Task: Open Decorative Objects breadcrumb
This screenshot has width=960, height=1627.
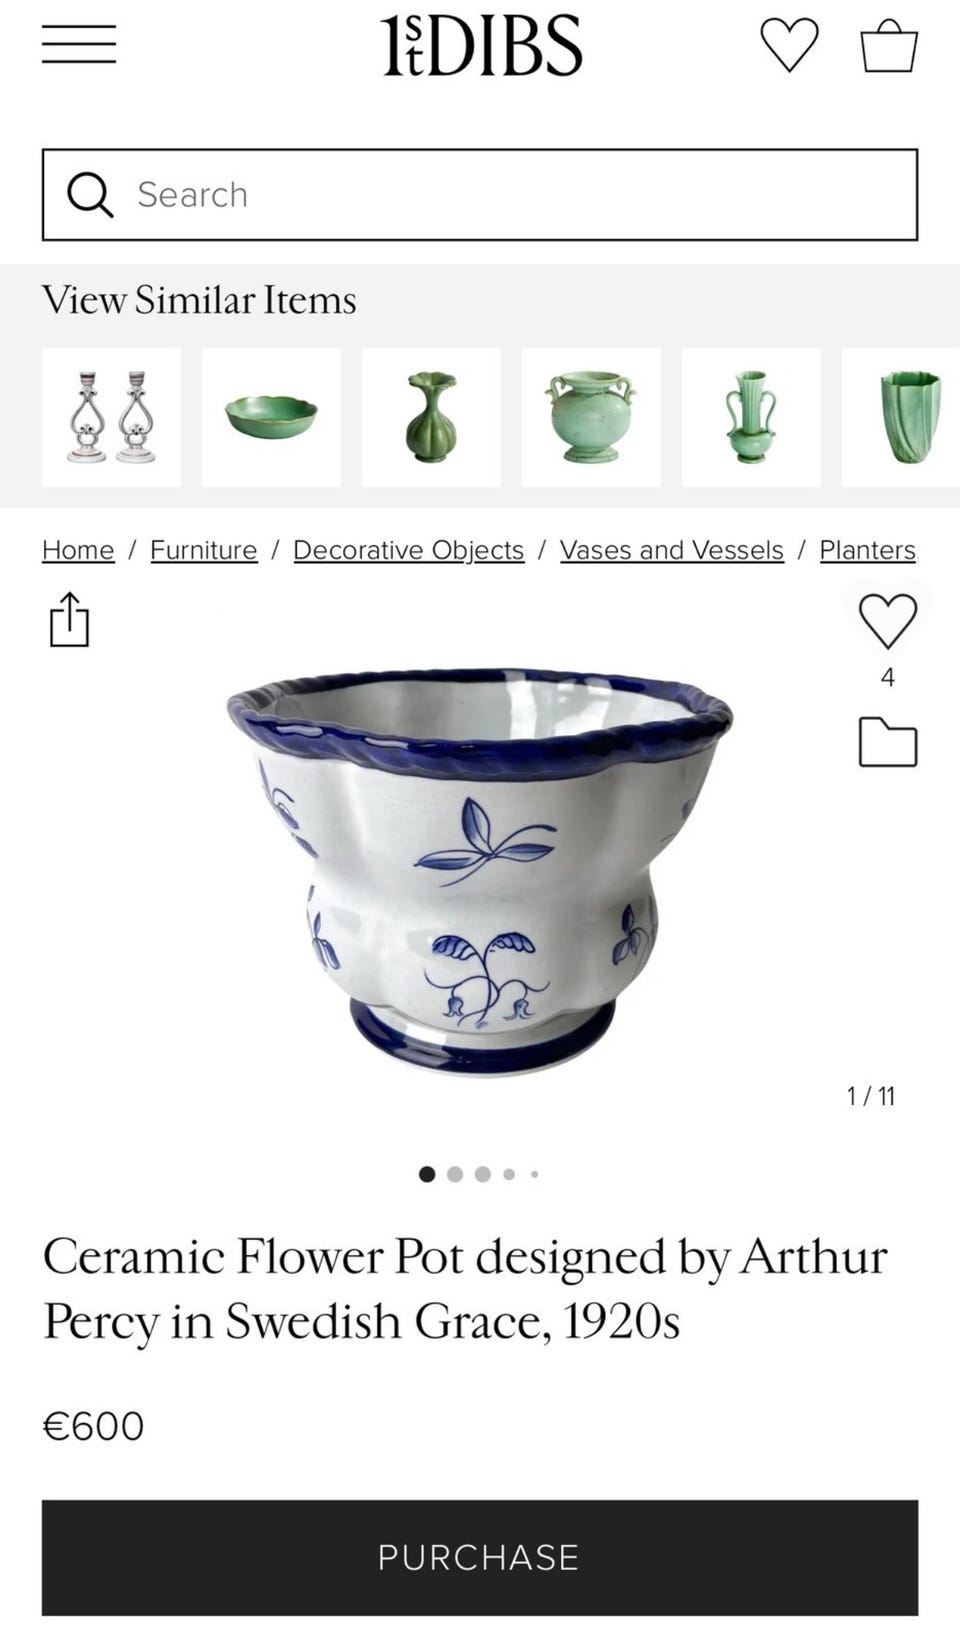Action: pyautogui.click(x=408, y=550)
